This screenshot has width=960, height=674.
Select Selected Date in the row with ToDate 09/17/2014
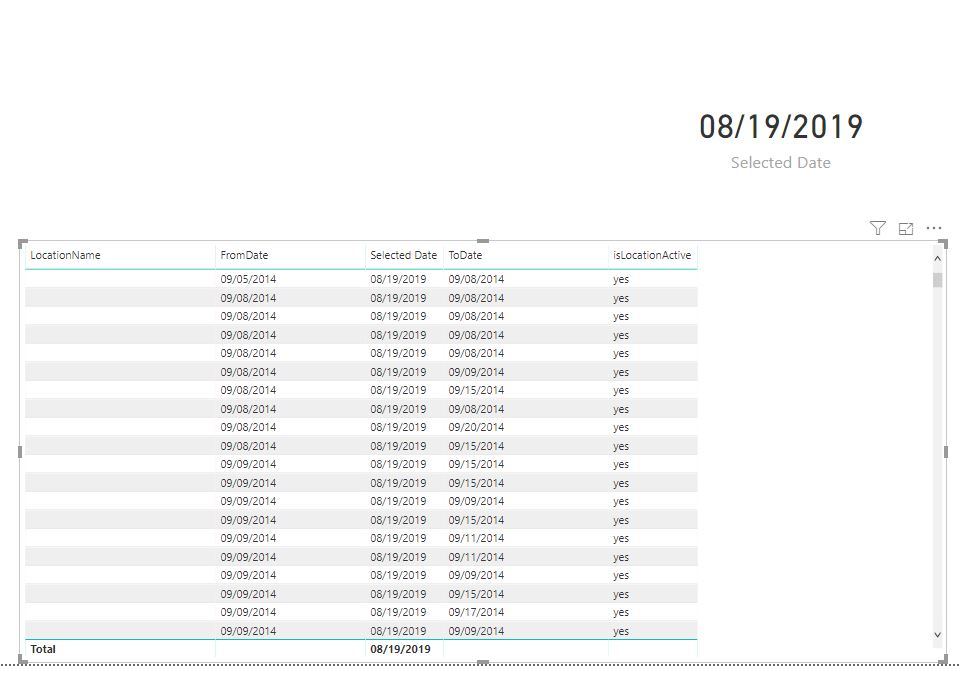pyautogui.click(x=398, y=612)
